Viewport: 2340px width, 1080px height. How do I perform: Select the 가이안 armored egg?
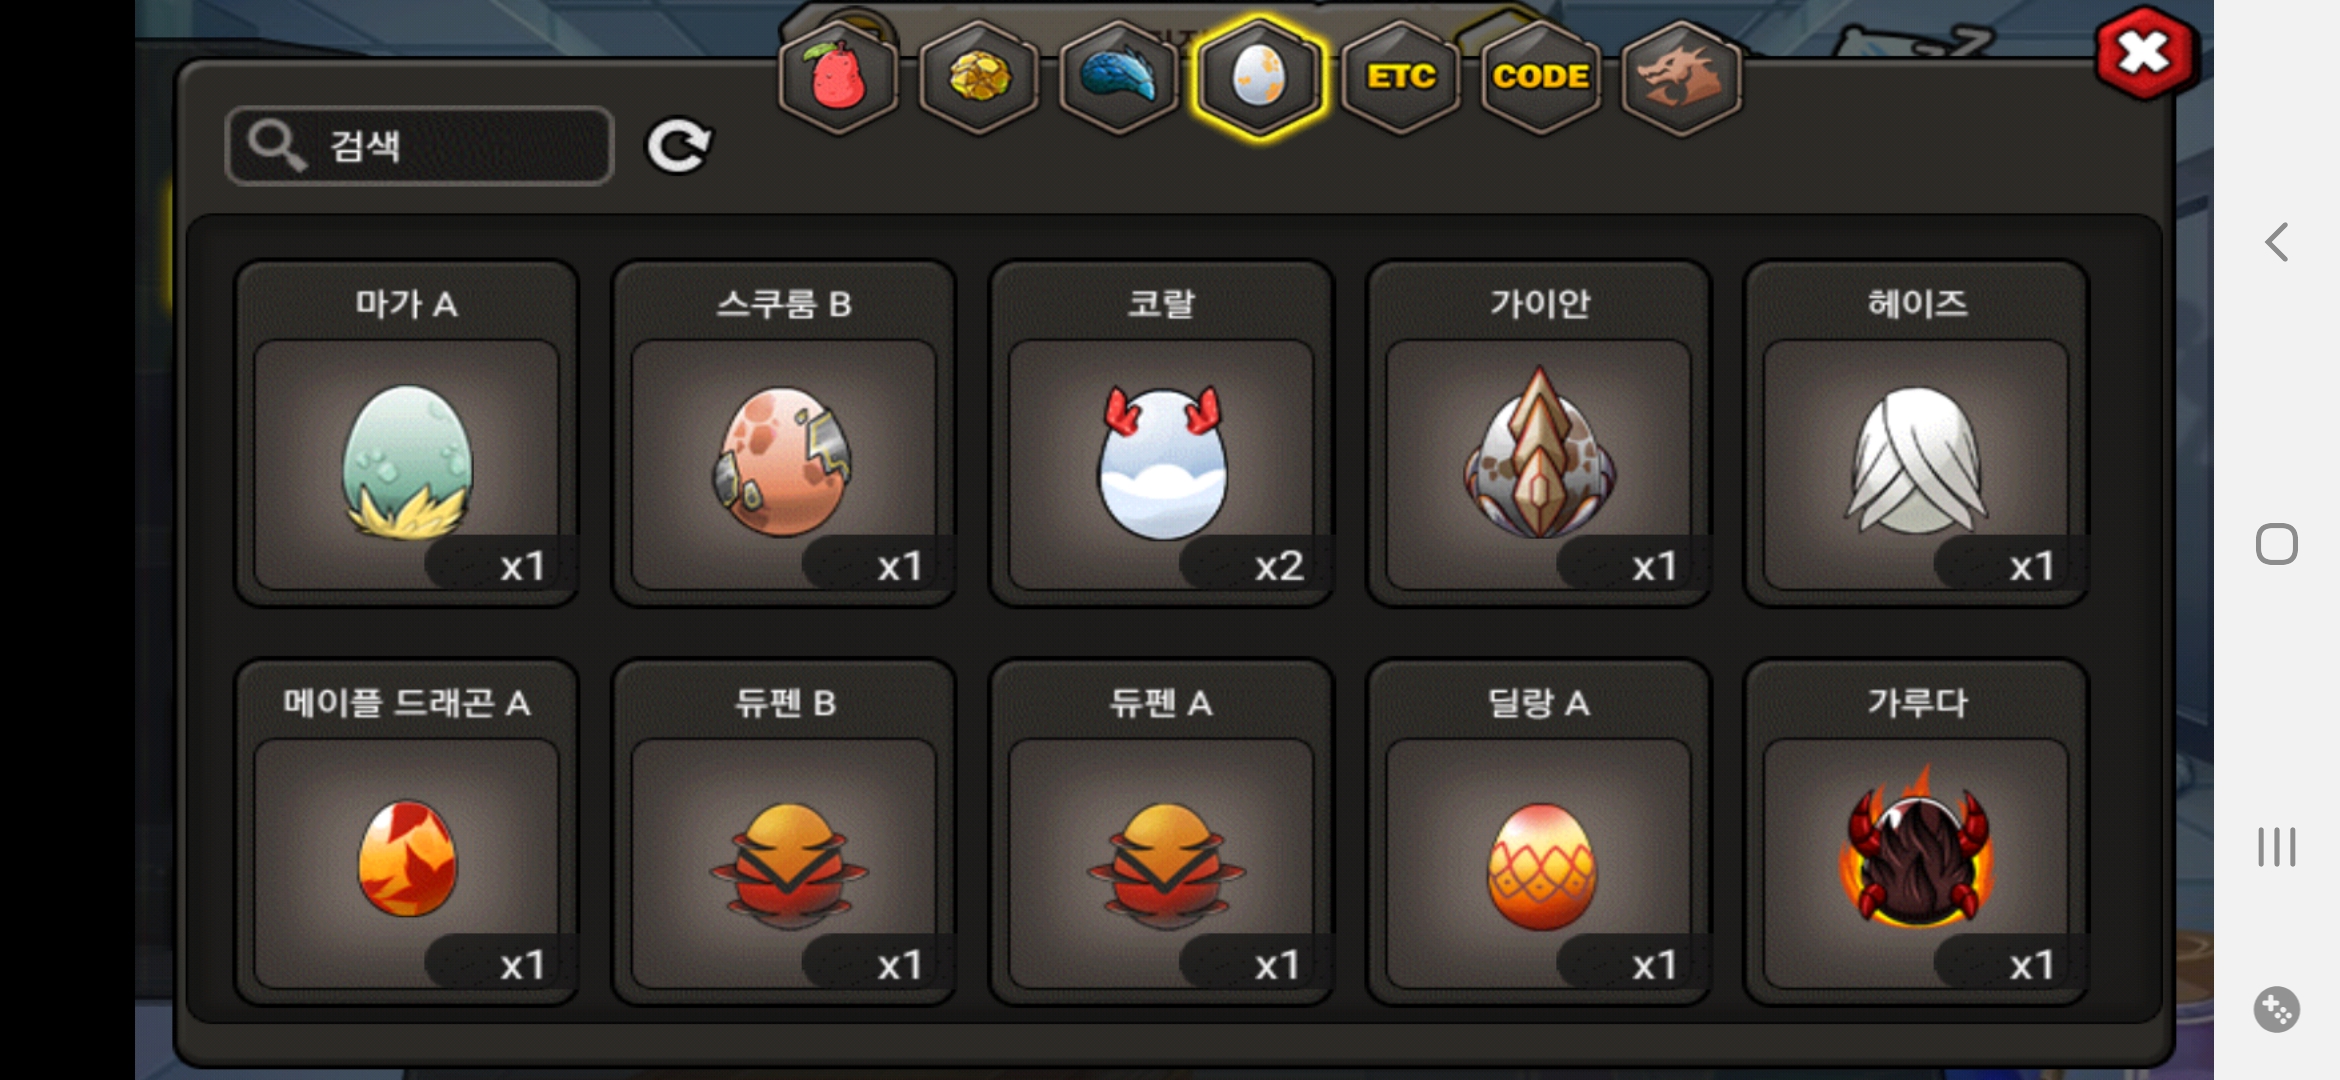[1539, 434]
